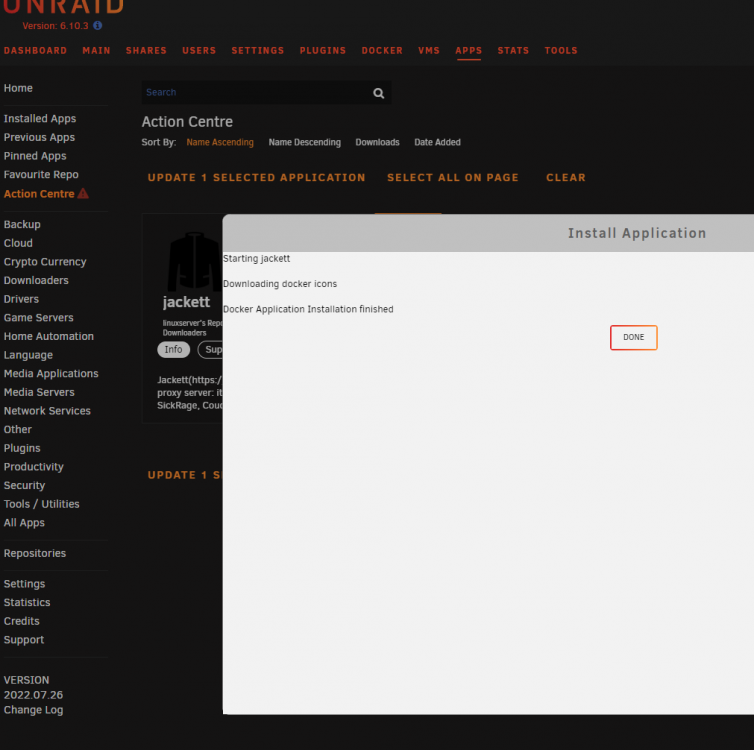
Task: Click the search magnifier icon
Action: [378, 93]
